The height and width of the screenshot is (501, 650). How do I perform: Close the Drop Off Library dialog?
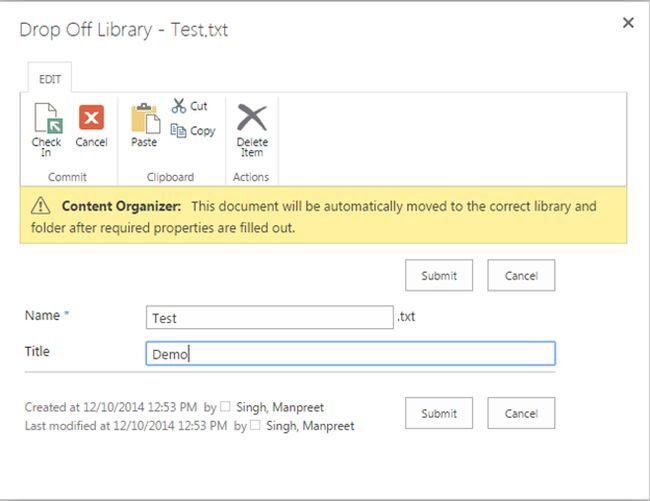coord(628,23)
